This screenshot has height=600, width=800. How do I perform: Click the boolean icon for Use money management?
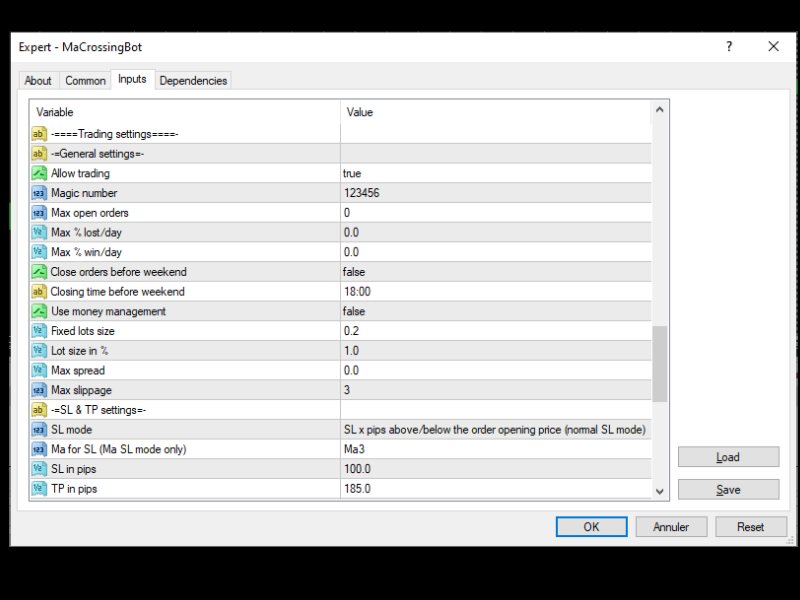(x=39, y=311)
